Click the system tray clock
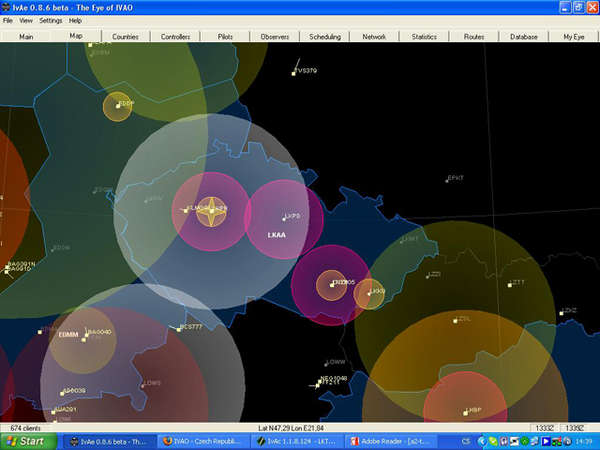Screen dimensions: 600x450 pos(585,442)
